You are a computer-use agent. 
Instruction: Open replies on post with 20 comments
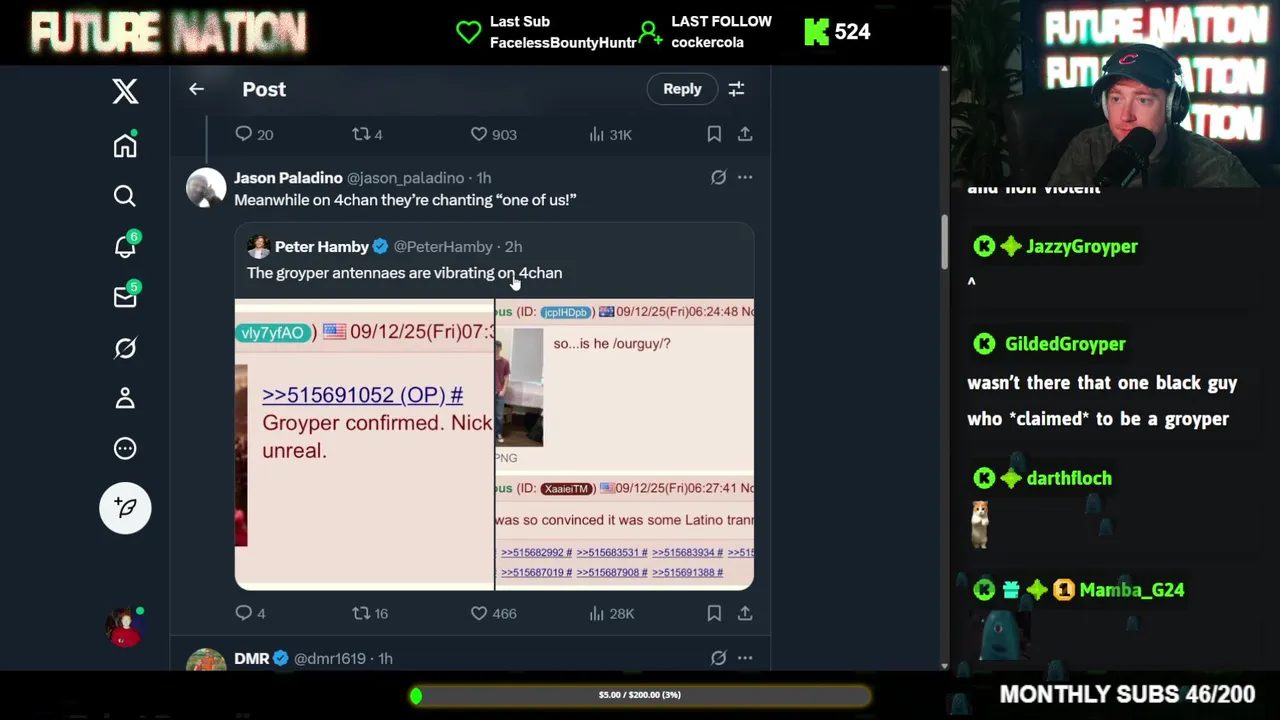[x=254, y=134]
